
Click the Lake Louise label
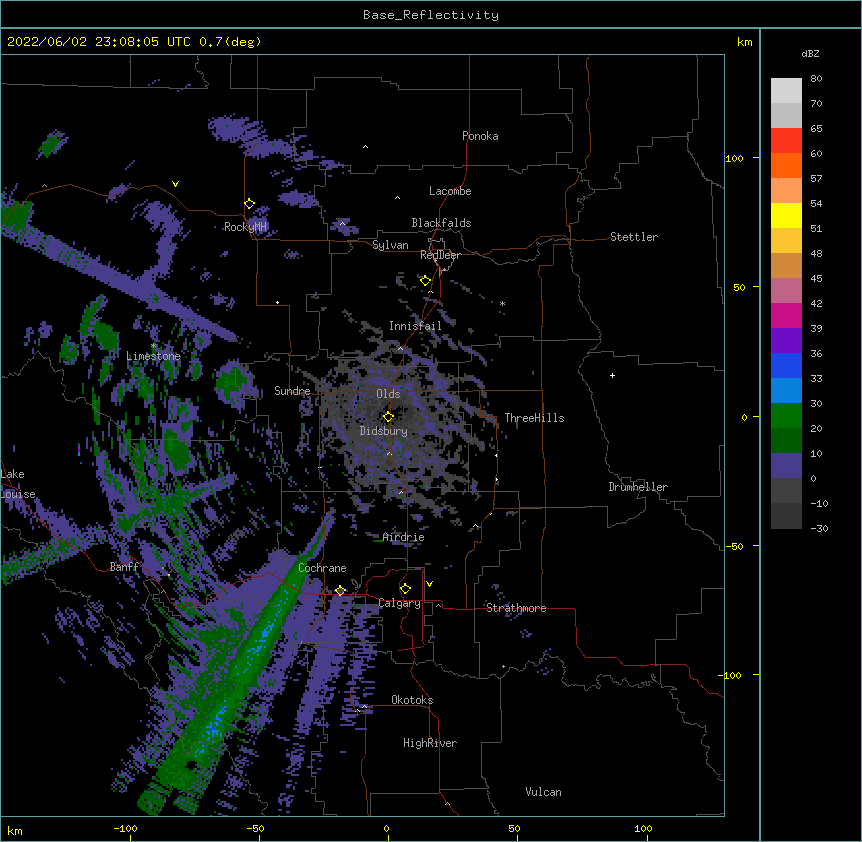click(x=18, y=484)
